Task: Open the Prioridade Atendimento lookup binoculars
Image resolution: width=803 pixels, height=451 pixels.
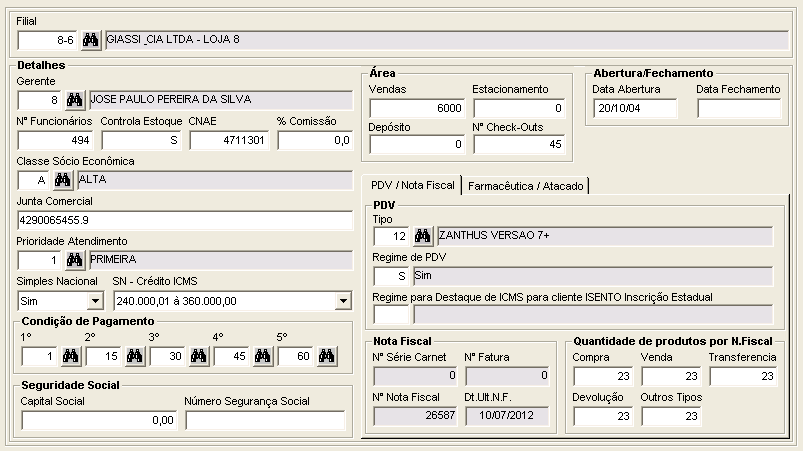Action: 75,260
